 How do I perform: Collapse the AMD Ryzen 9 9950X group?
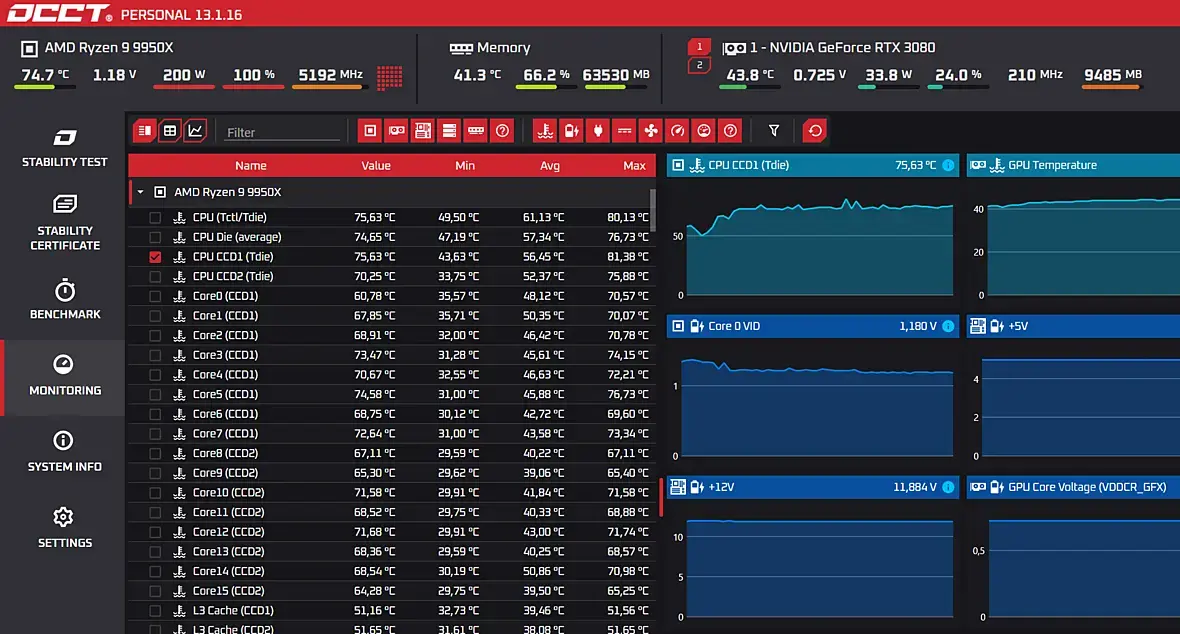(x=140, y=192)
